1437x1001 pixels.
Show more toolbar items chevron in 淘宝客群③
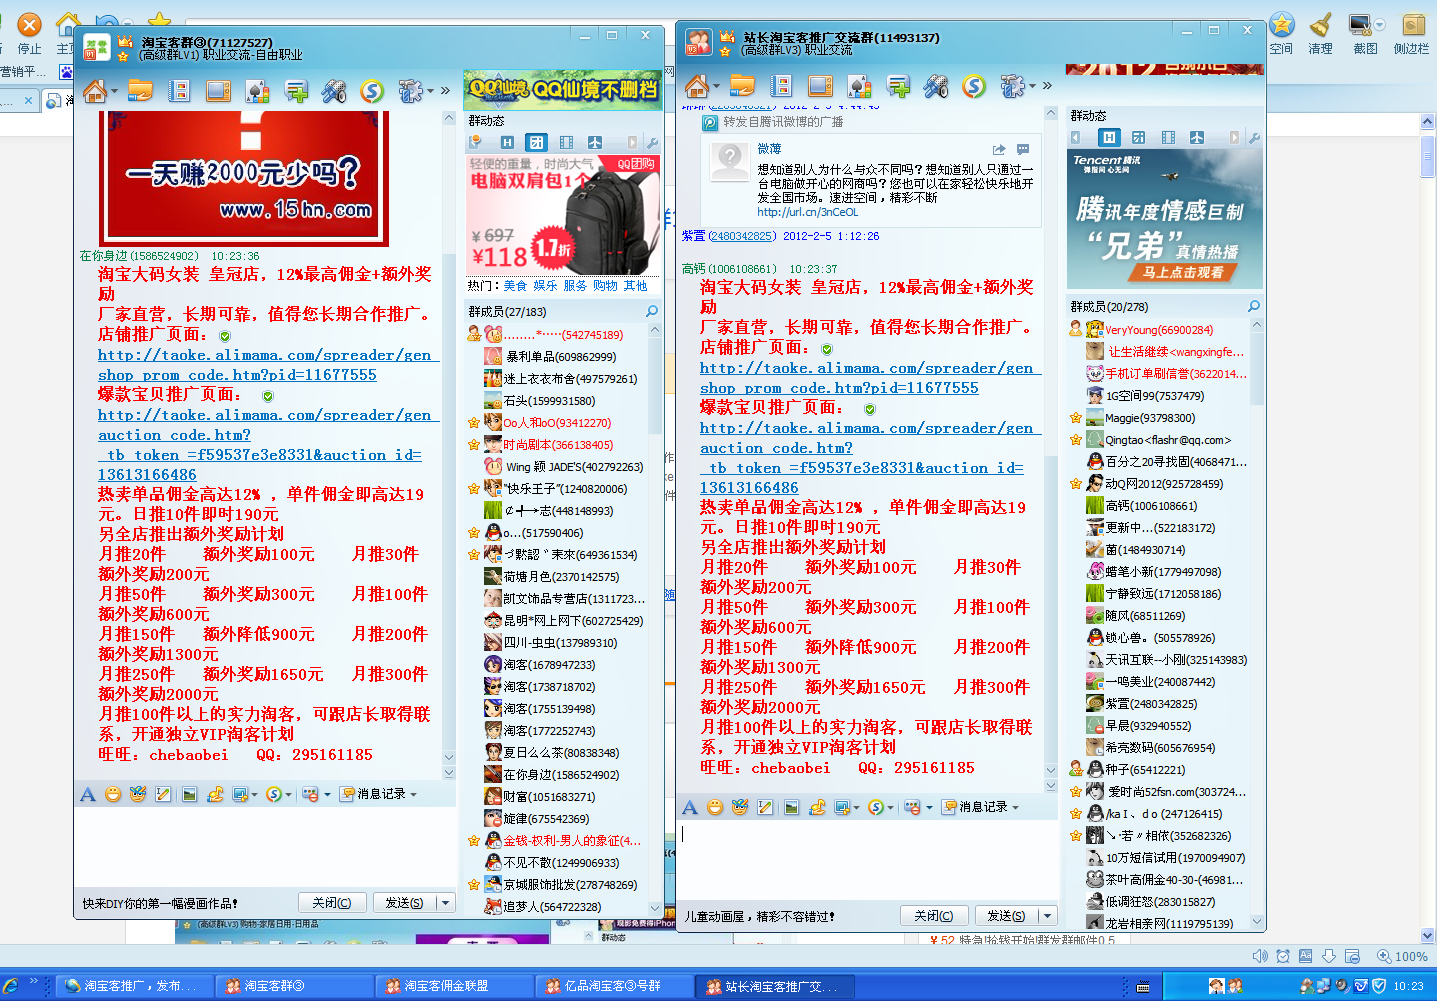[445, 91]
